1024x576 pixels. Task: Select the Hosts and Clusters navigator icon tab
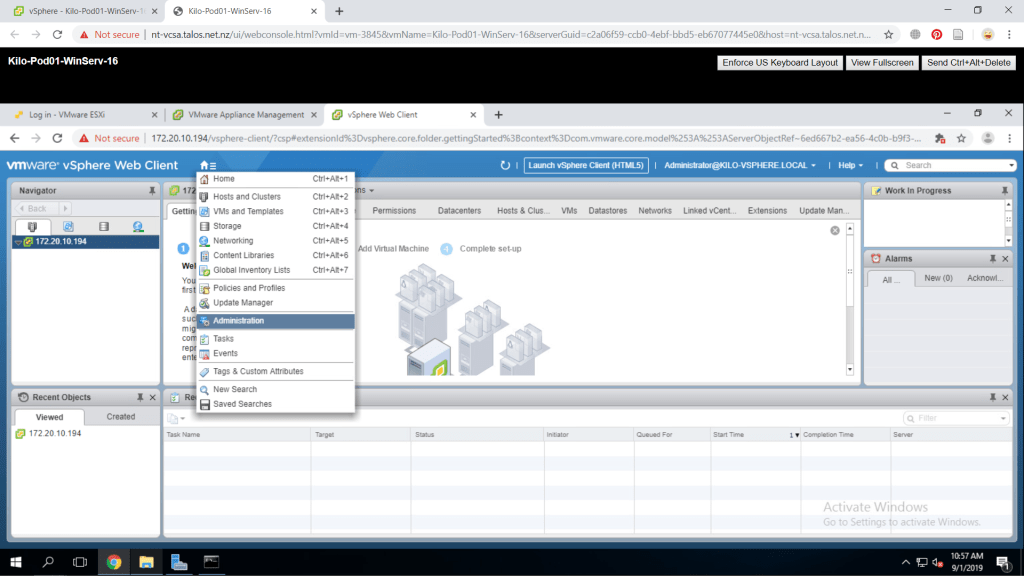[32, 227]
